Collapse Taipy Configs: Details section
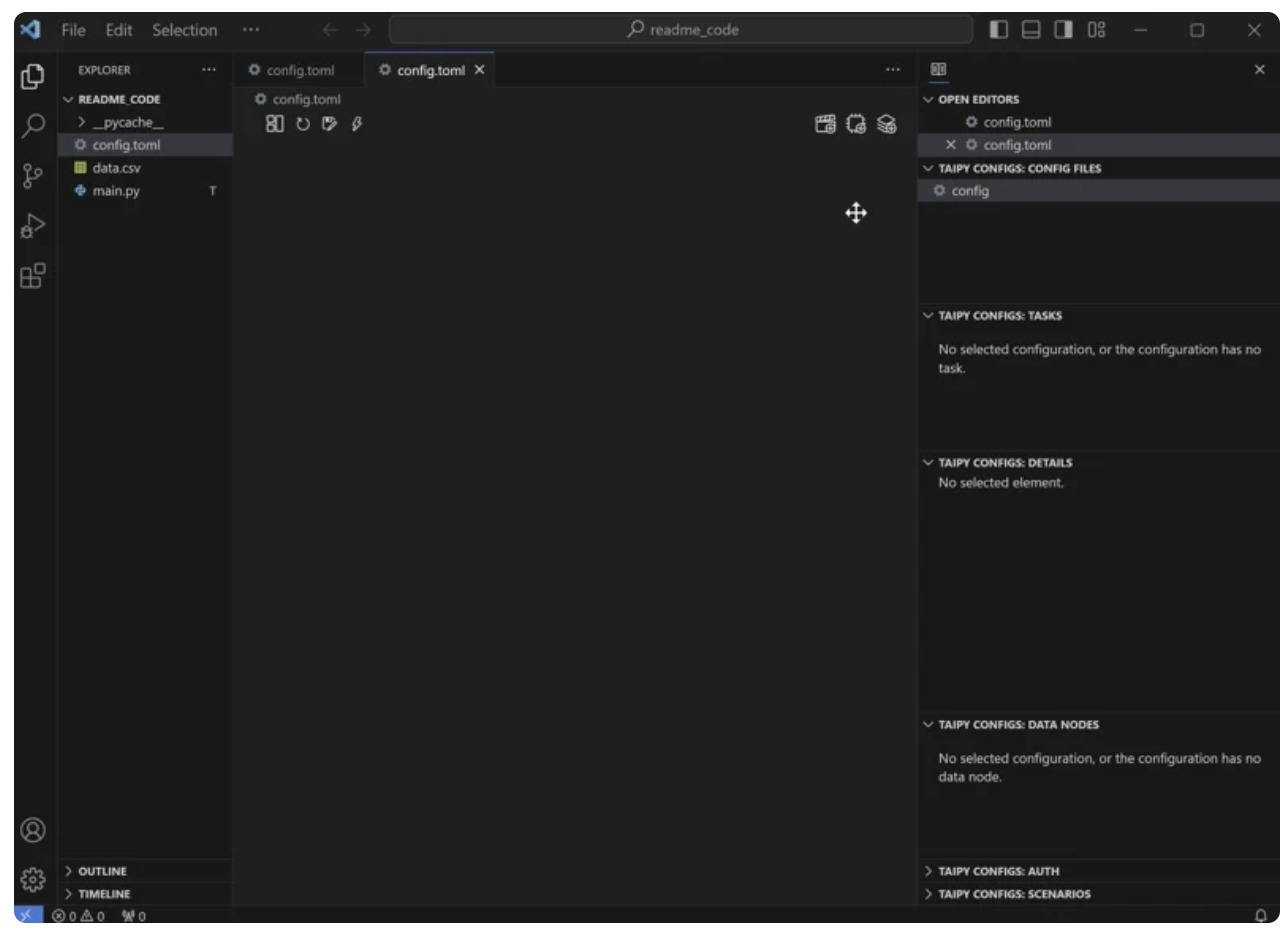 (1097, 463)
